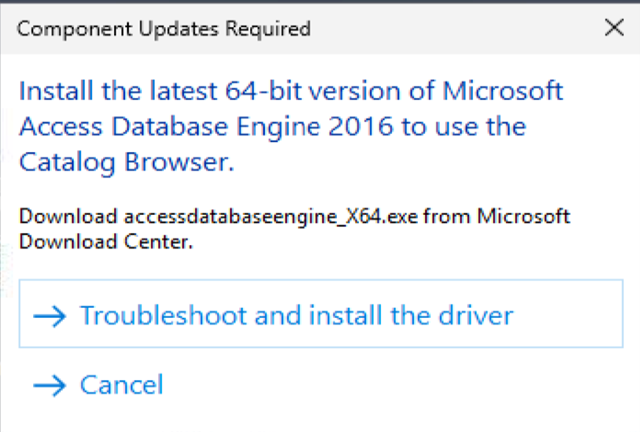The image size is (640, 432).
Task: Close the Component Updates Required dialog
Action: click(614, 28)
